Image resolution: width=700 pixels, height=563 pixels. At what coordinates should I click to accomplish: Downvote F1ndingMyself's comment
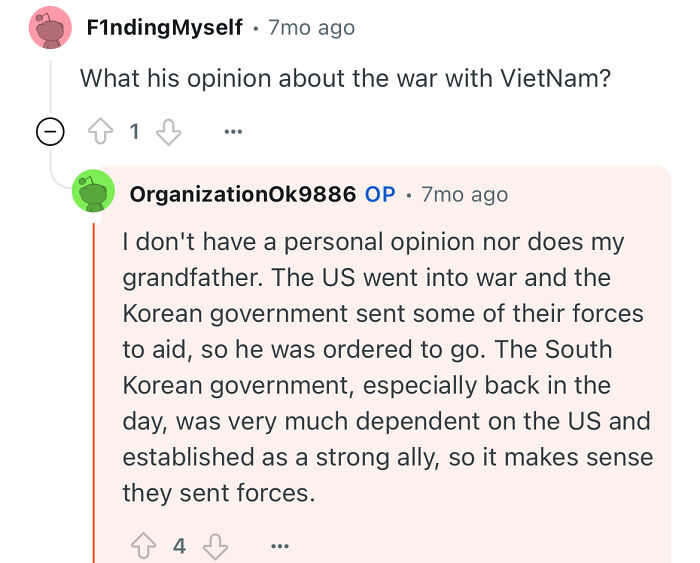coord(168,132)
